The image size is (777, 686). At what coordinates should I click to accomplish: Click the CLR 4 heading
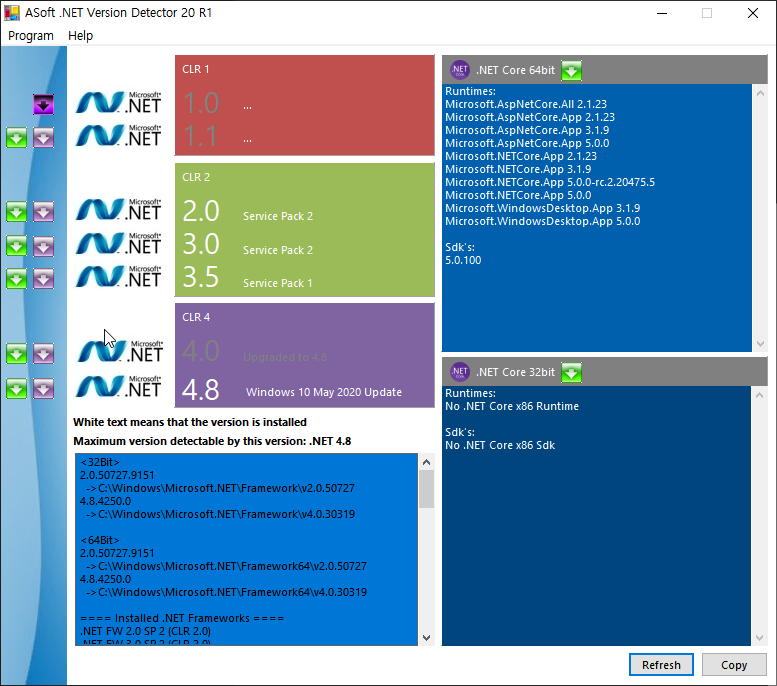pyautogui.click(x=196, y=317)
